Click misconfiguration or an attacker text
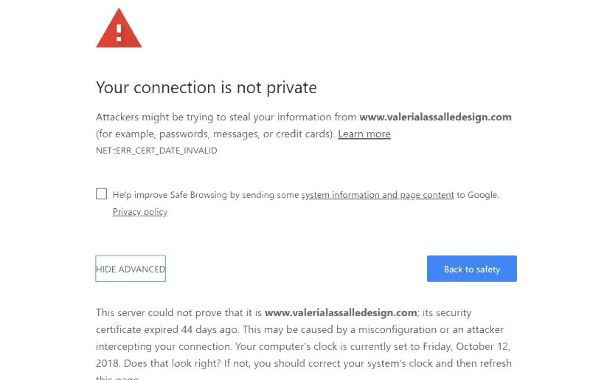Screen dimensions: 590x380 coord(430,330)
